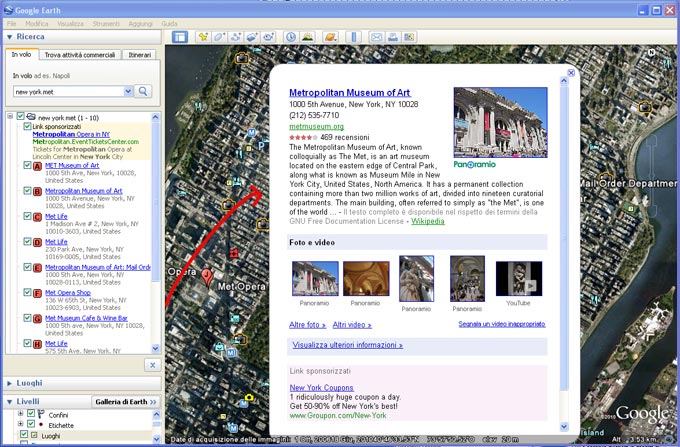680x447 pixels.
Task: Open the New York Coupons sponsored link
Action: click(321, 388)
